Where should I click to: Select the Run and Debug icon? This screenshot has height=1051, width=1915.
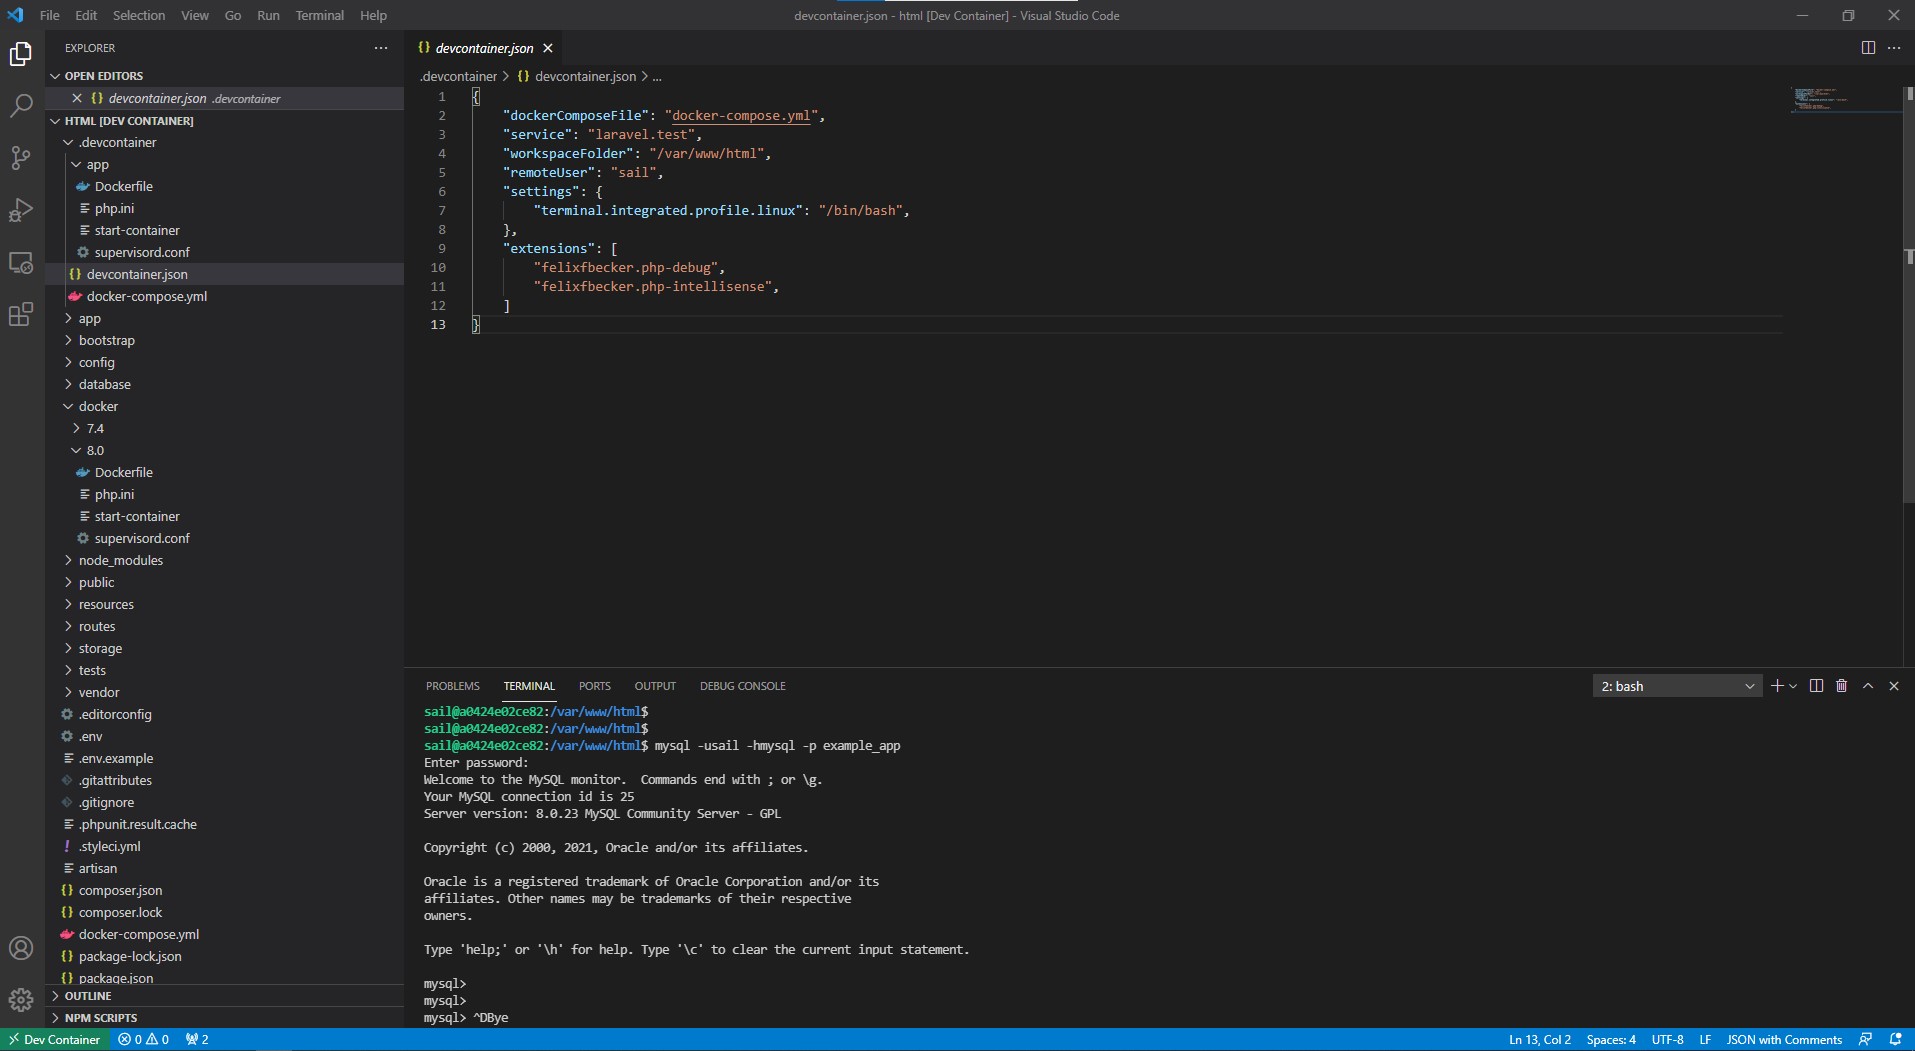20,210
